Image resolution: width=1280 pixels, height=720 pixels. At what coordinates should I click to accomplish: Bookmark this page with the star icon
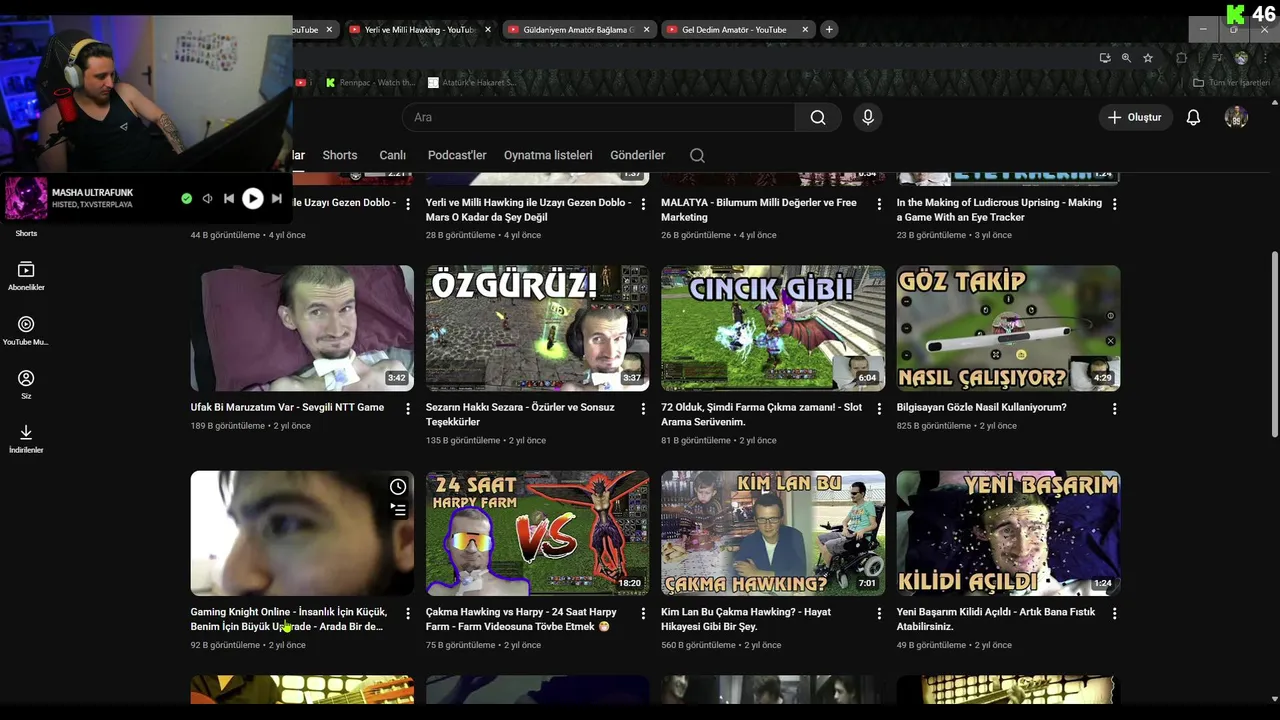click(1148, 58)
